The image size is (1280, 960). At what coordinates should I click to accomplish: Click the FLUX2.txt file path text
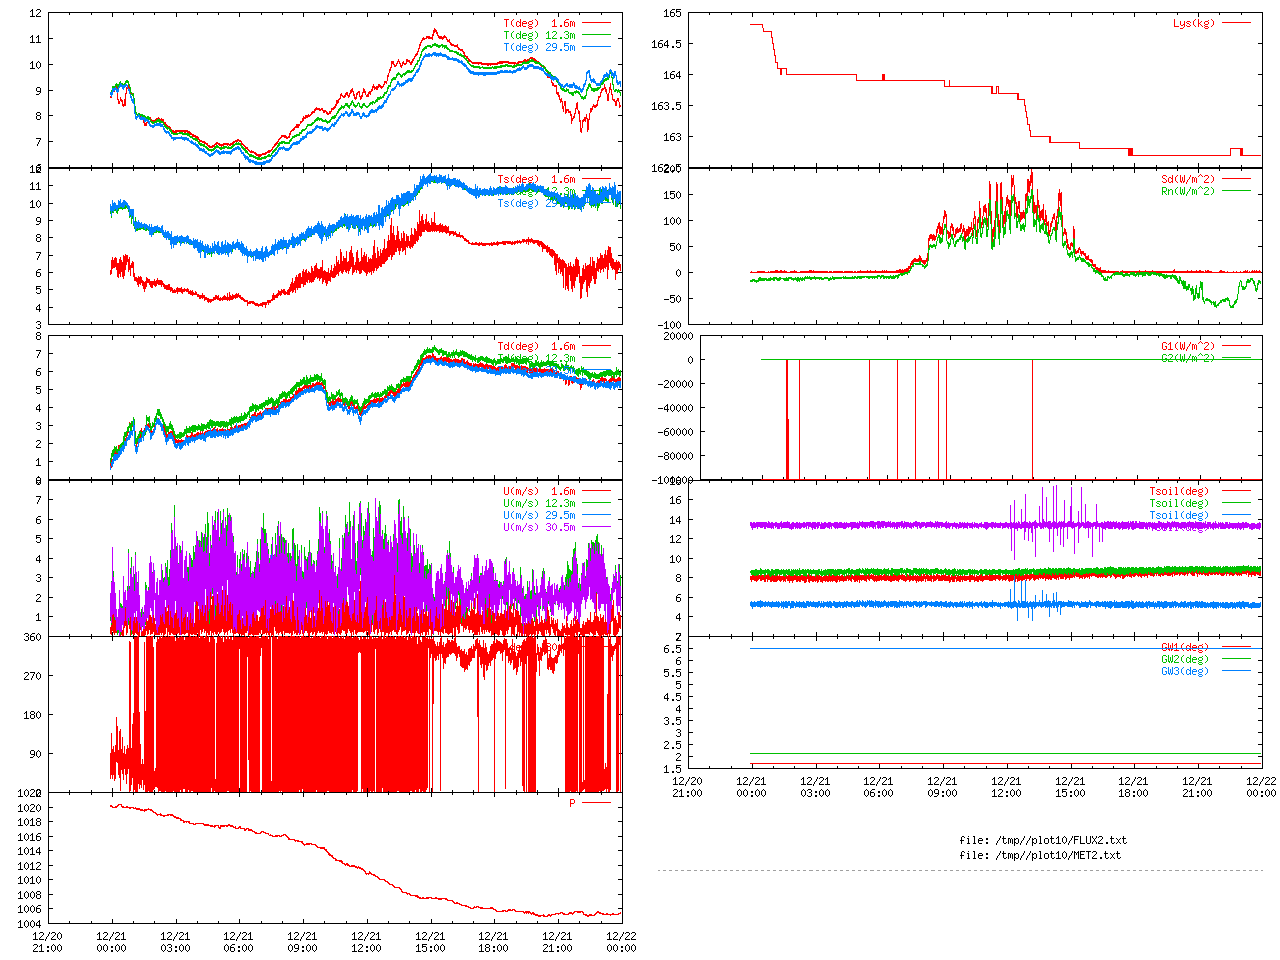[1042, 840]
